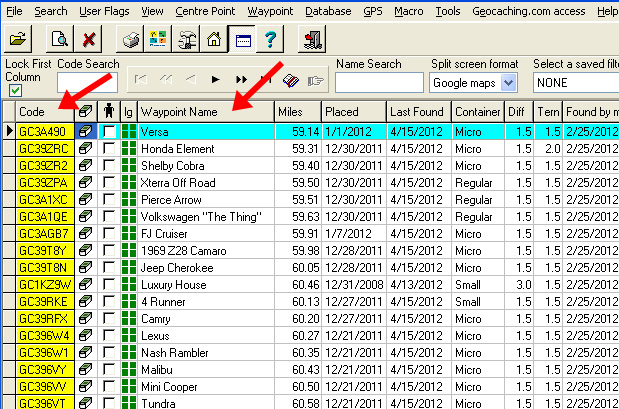
Task: Select code cell GC39ZRC
Action: click(45, 148)
